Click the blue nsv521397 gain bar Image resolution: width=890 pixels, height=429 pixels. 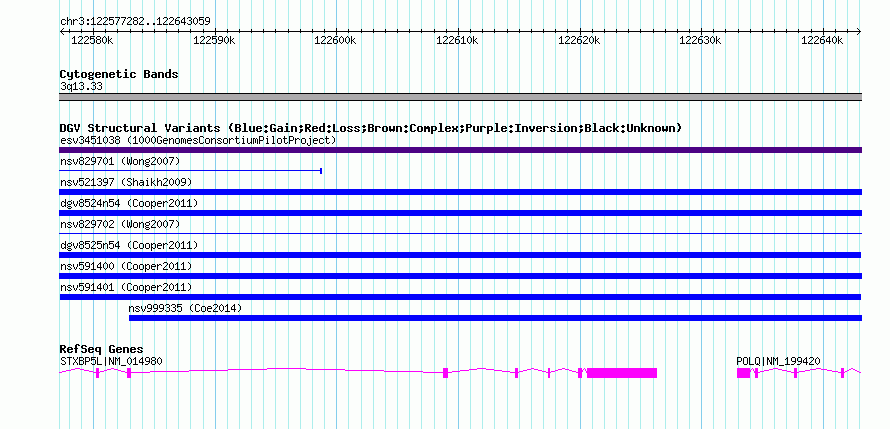(460, 192)
